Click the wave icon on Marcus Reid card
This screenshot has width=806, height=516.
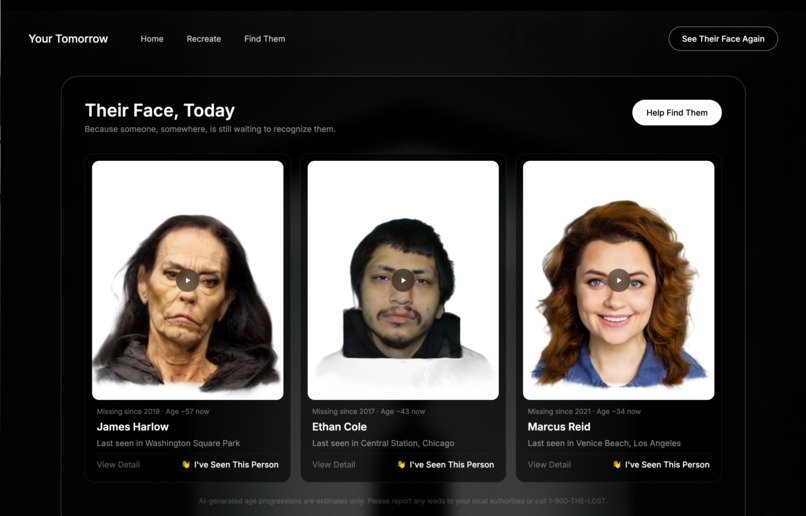(617, 465)
